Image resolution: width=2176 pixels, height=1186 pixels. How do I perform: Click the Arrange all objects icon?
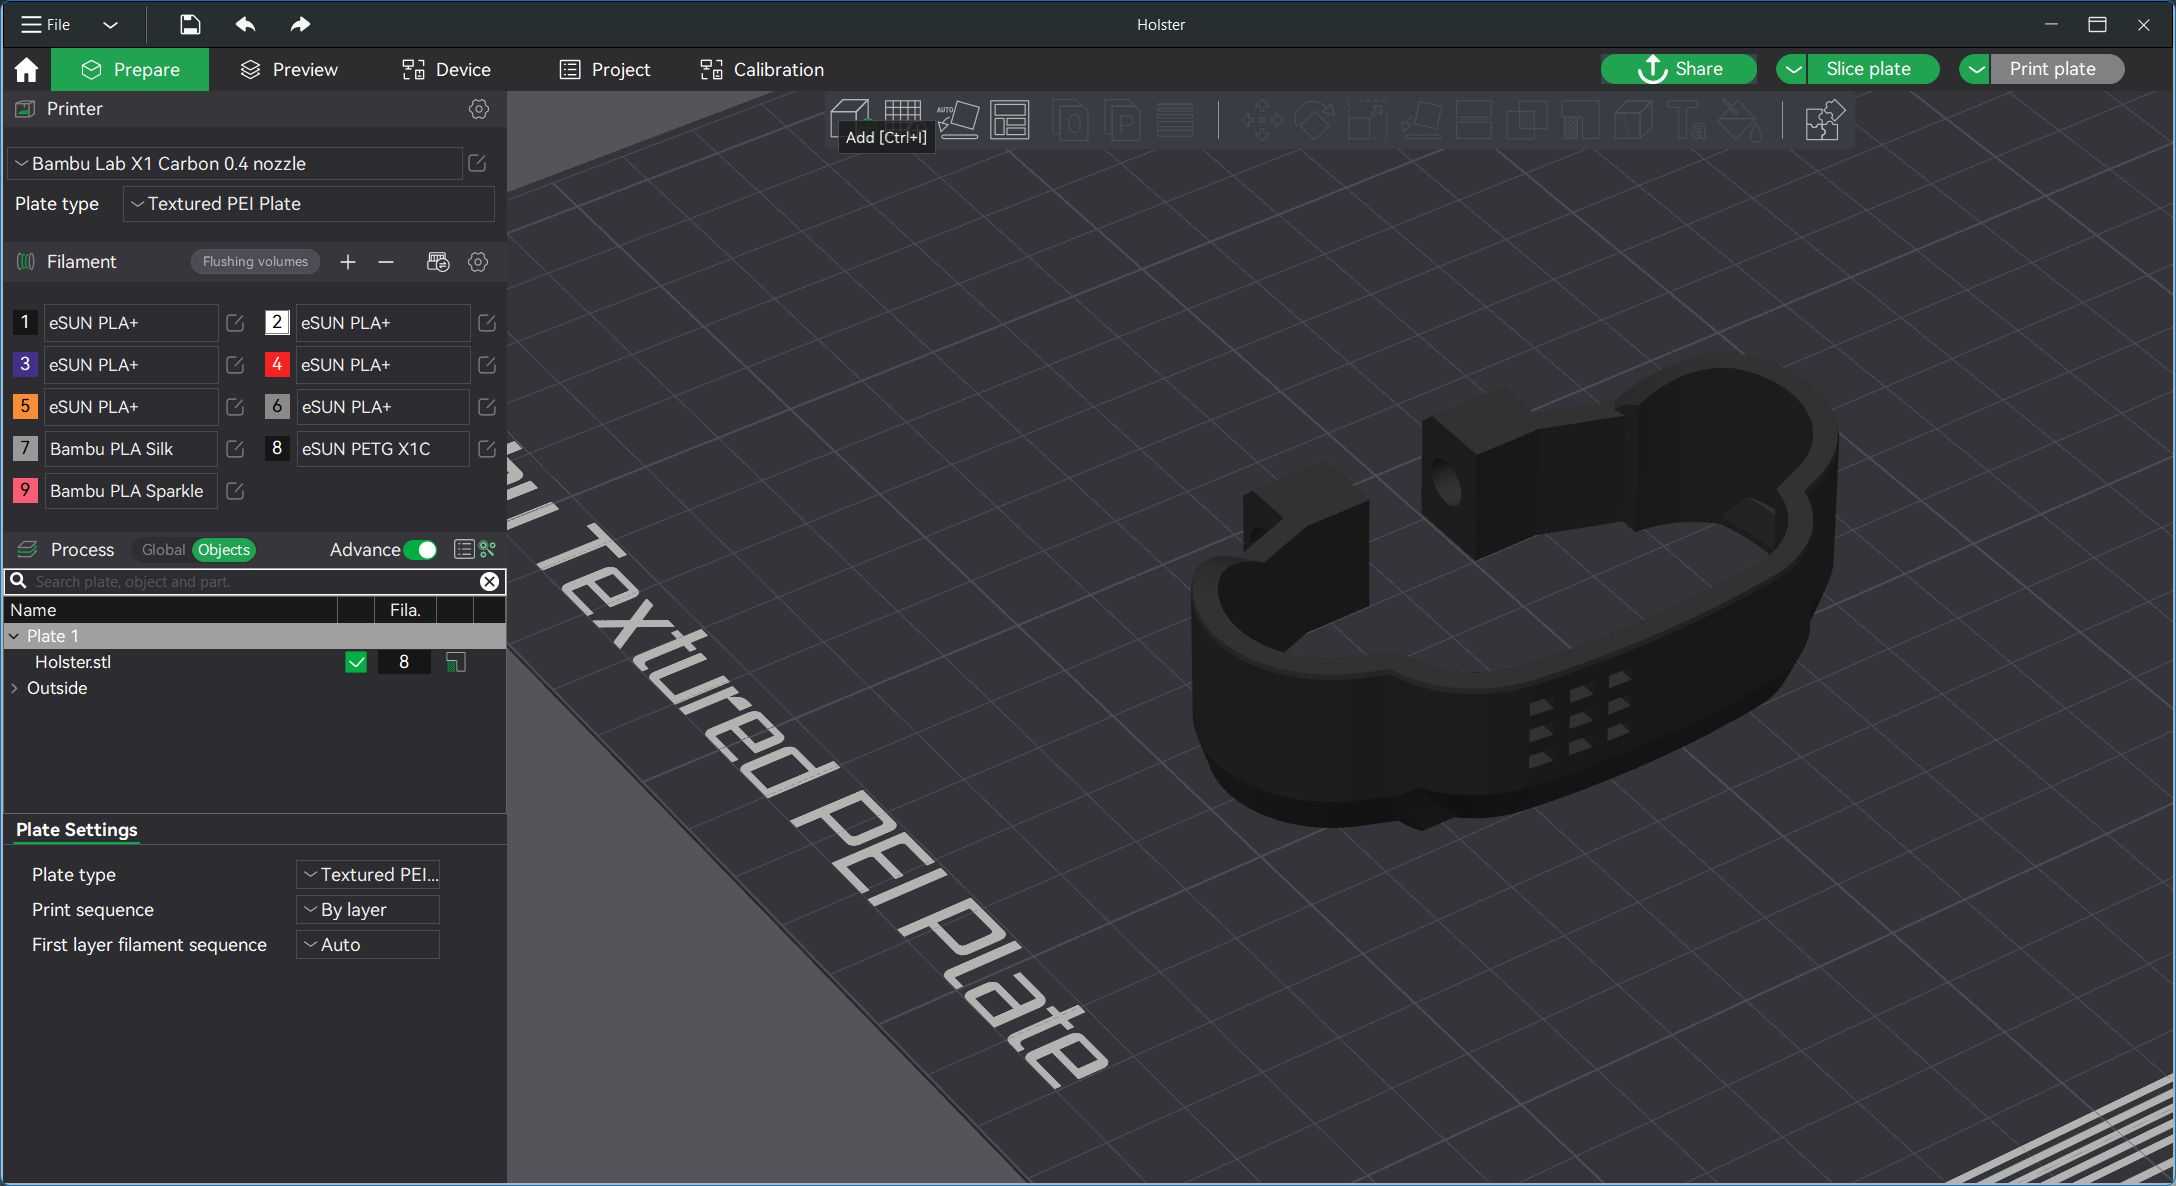(x=1010, y=120)
